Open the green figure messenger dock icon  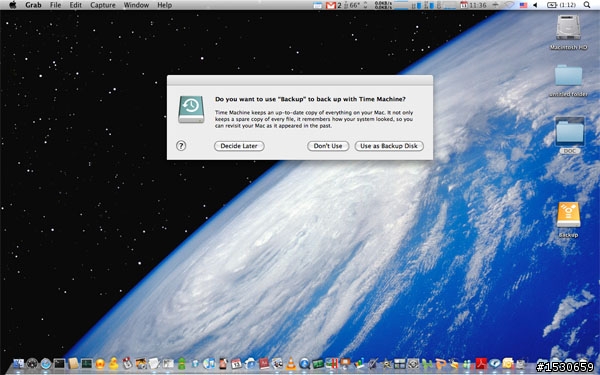coord(181,364)
